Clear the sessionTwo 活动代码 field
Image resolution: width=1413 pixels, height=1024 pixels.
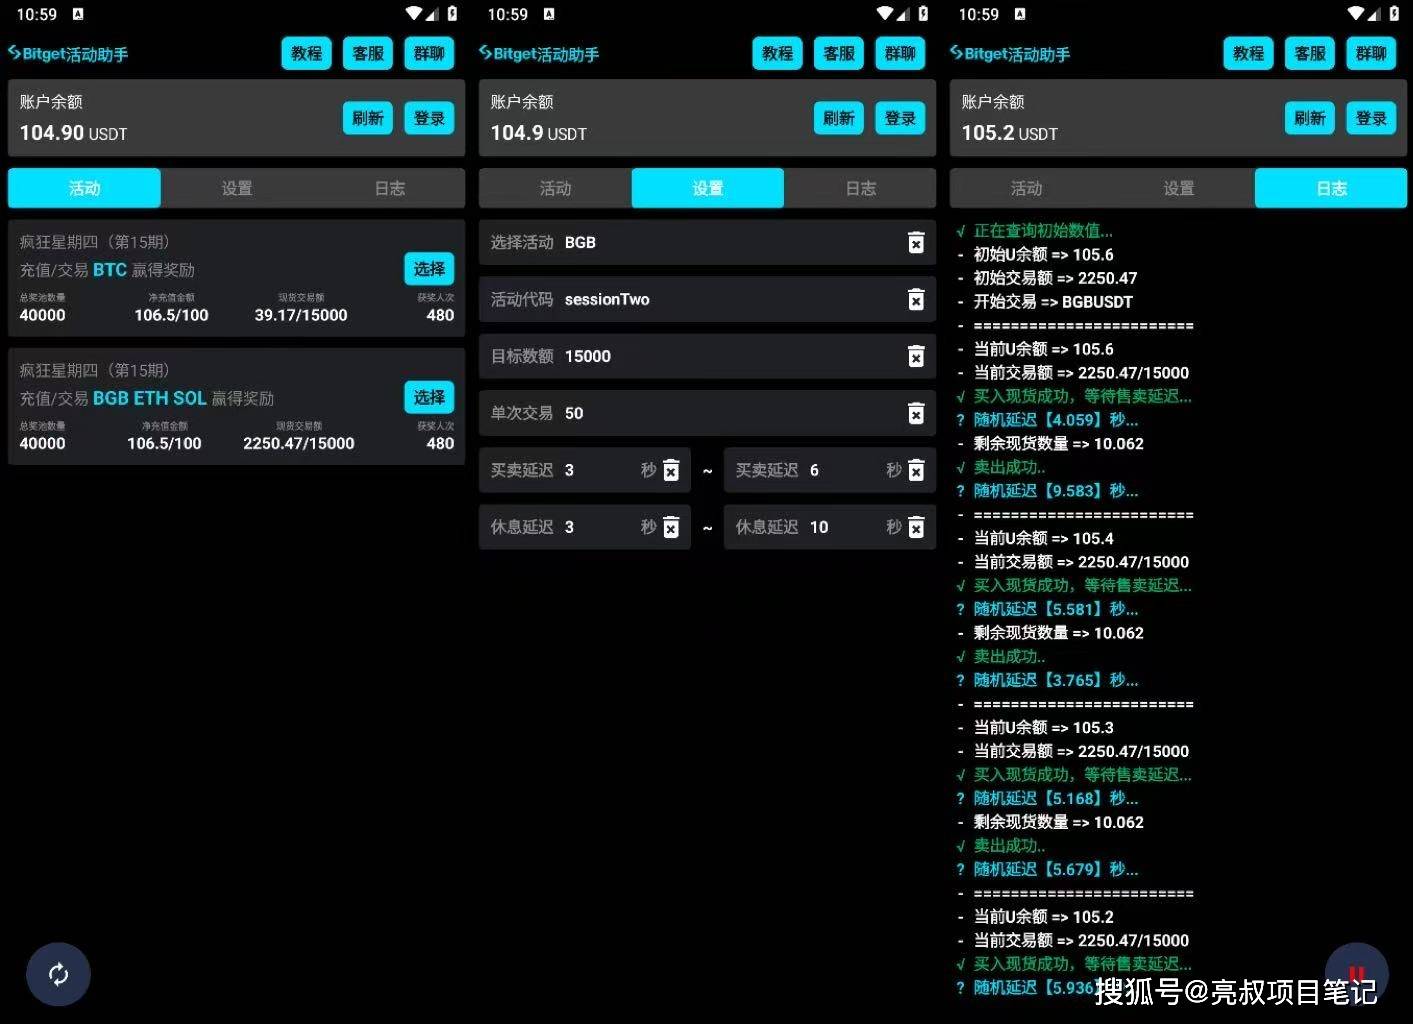tap(916, 299)
